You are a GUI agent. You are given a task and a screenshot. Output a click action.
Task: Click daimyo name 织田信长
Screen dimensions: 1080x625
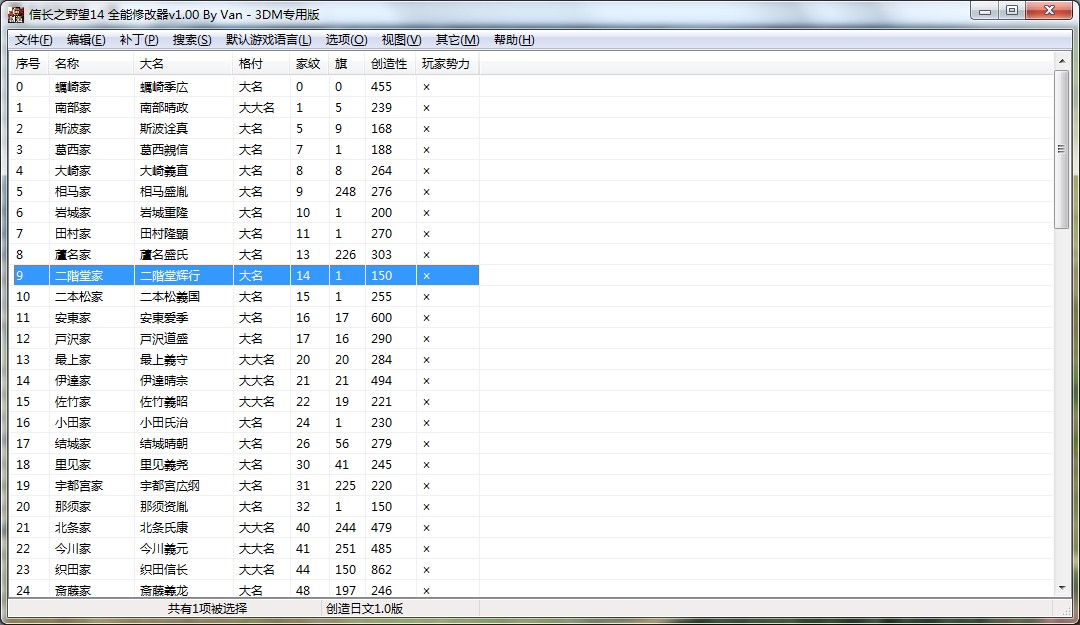163,570
